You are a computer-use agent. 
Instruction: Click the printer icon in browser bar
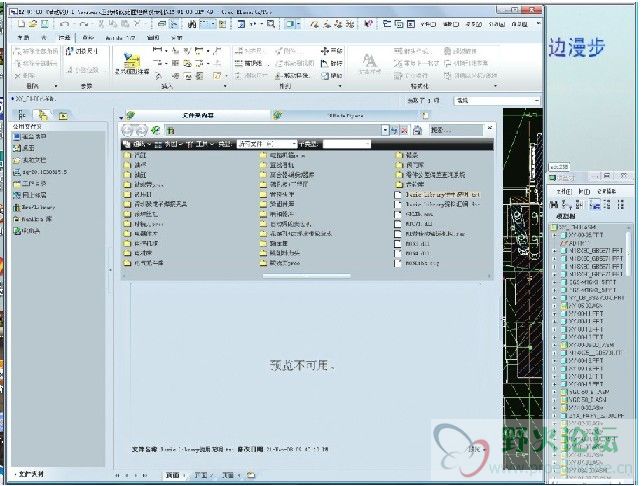417,131
